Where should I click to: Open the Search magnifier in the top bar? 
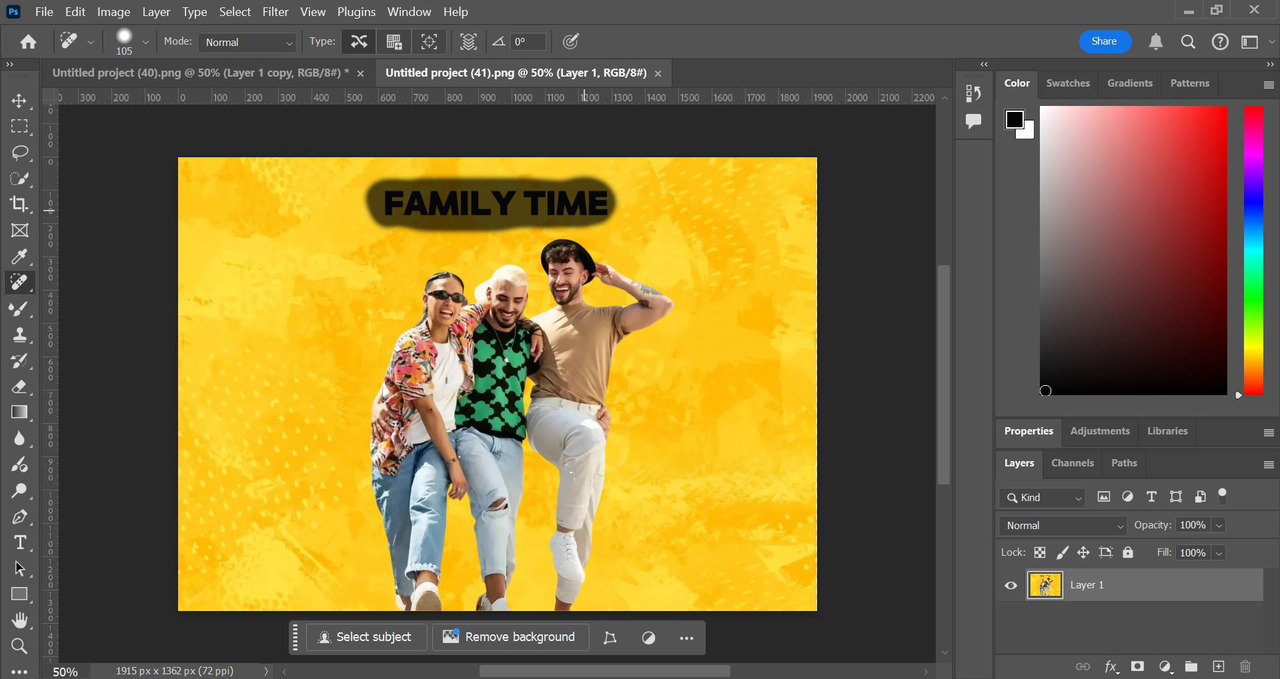coord(1188,42)
